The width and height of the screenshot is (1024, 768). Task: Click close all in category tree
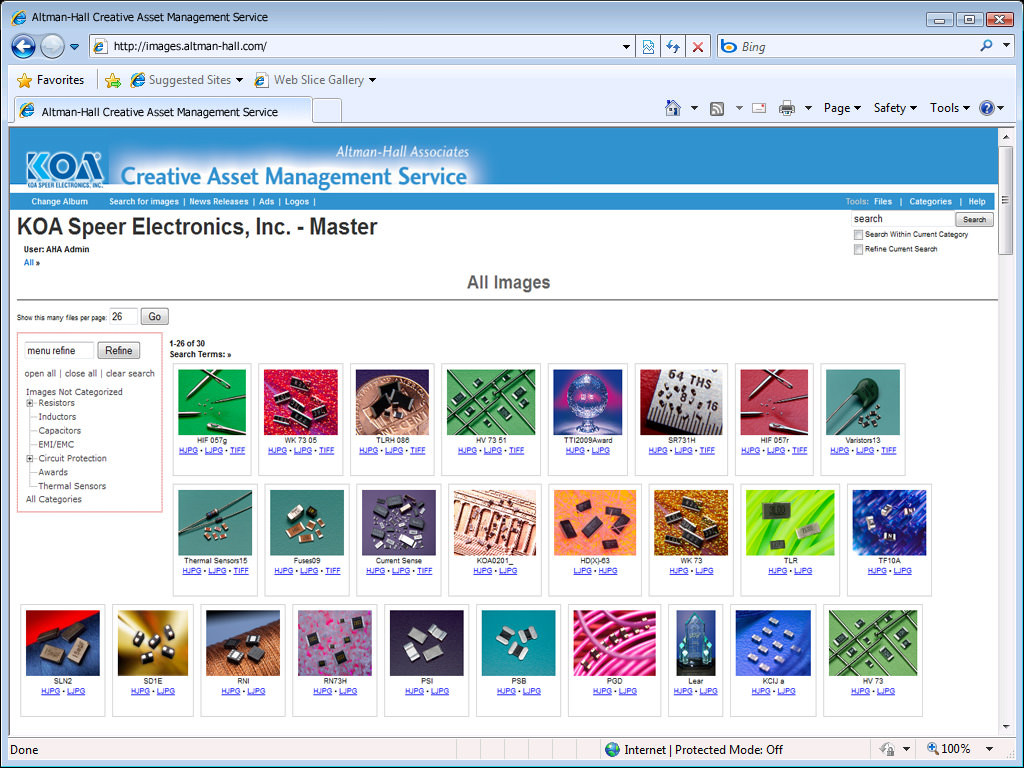coord(81,374)
